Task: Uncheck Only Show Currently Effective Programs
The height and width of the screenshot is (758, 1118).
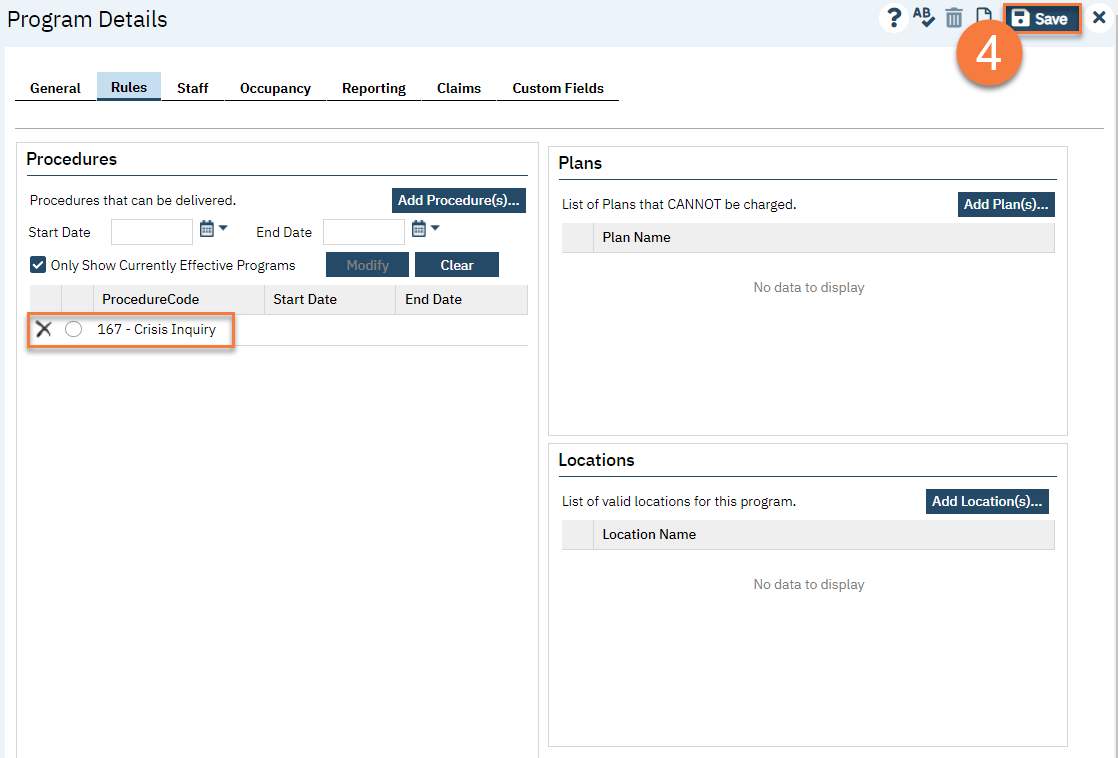Action: click(38, 265)
